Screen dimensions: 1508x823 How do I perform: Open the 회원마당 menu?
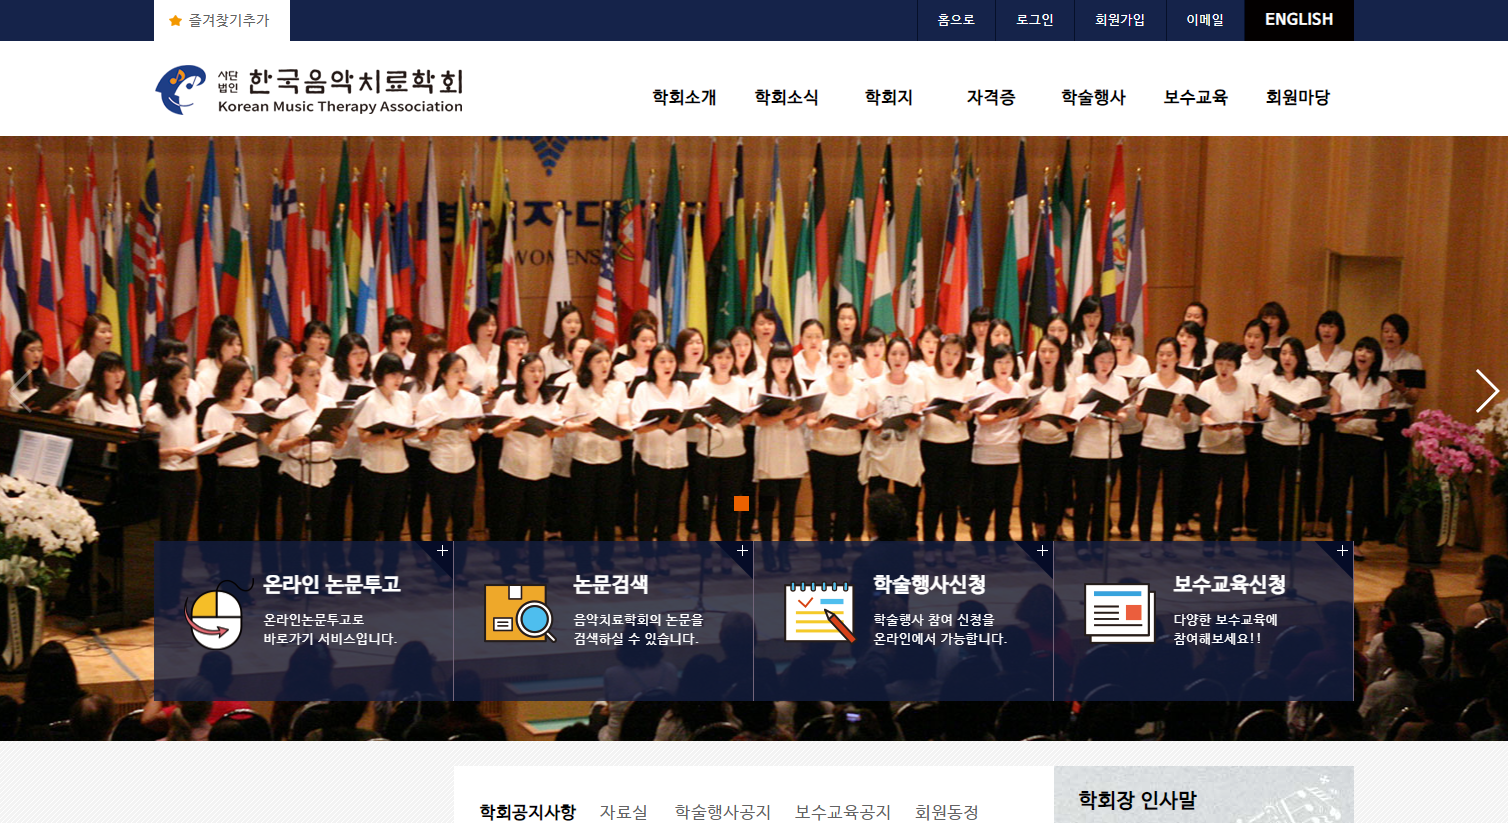click(x=1297, y=97)
